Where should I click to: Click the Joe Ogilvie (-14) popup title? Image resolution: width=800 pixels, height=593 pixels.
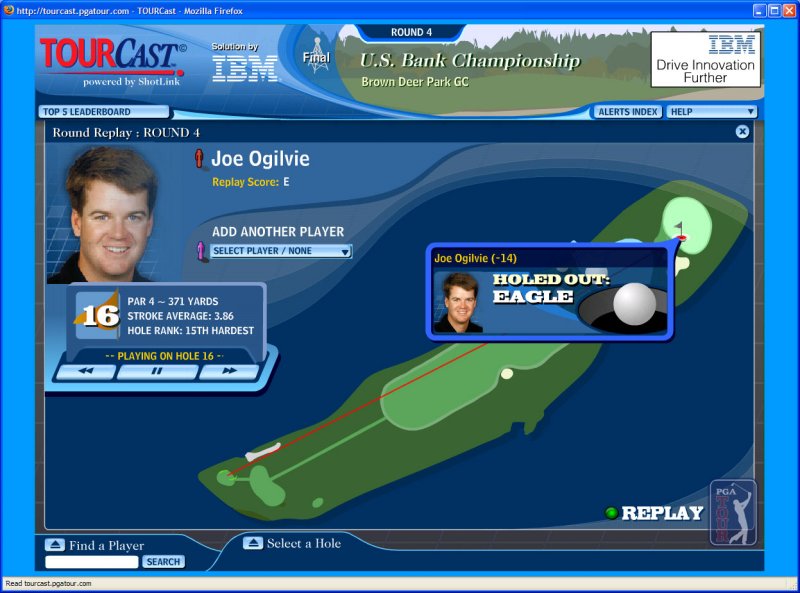tap(476, 258)
